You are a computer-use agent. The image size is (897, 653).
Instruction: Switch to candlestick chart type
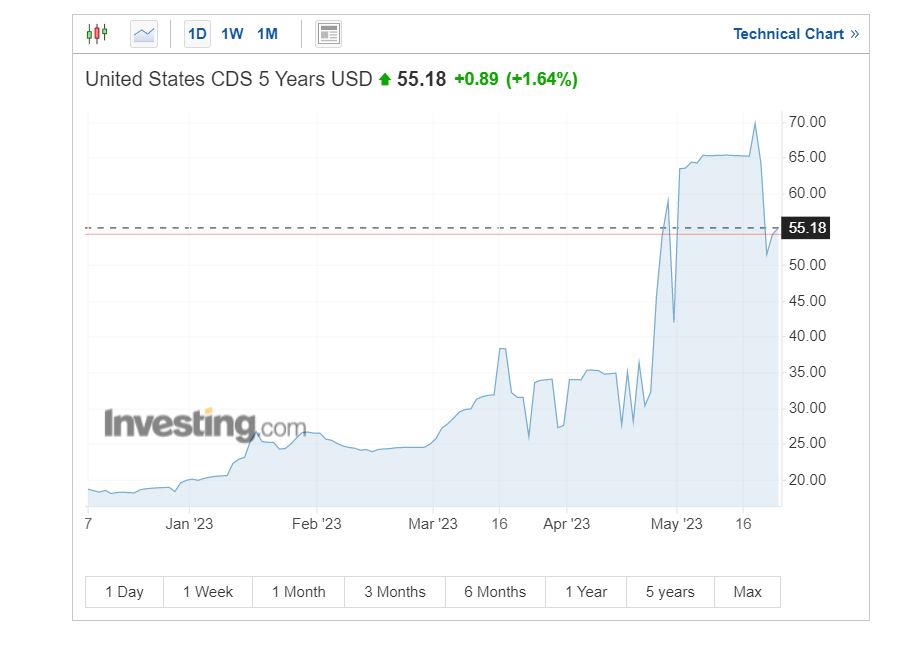click(96, 34)
